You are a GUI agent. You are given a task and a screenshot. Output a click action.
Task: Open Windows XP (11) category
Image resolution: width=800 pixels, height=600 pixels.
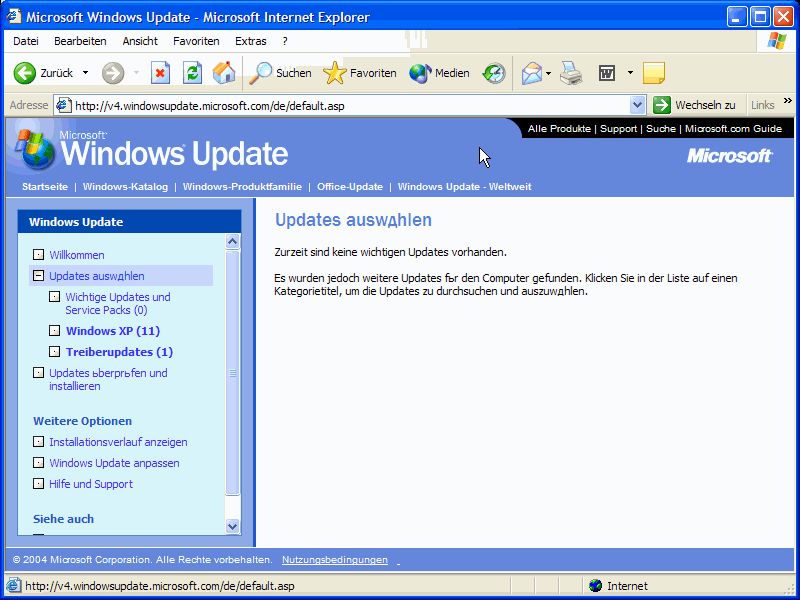point(113,331)
